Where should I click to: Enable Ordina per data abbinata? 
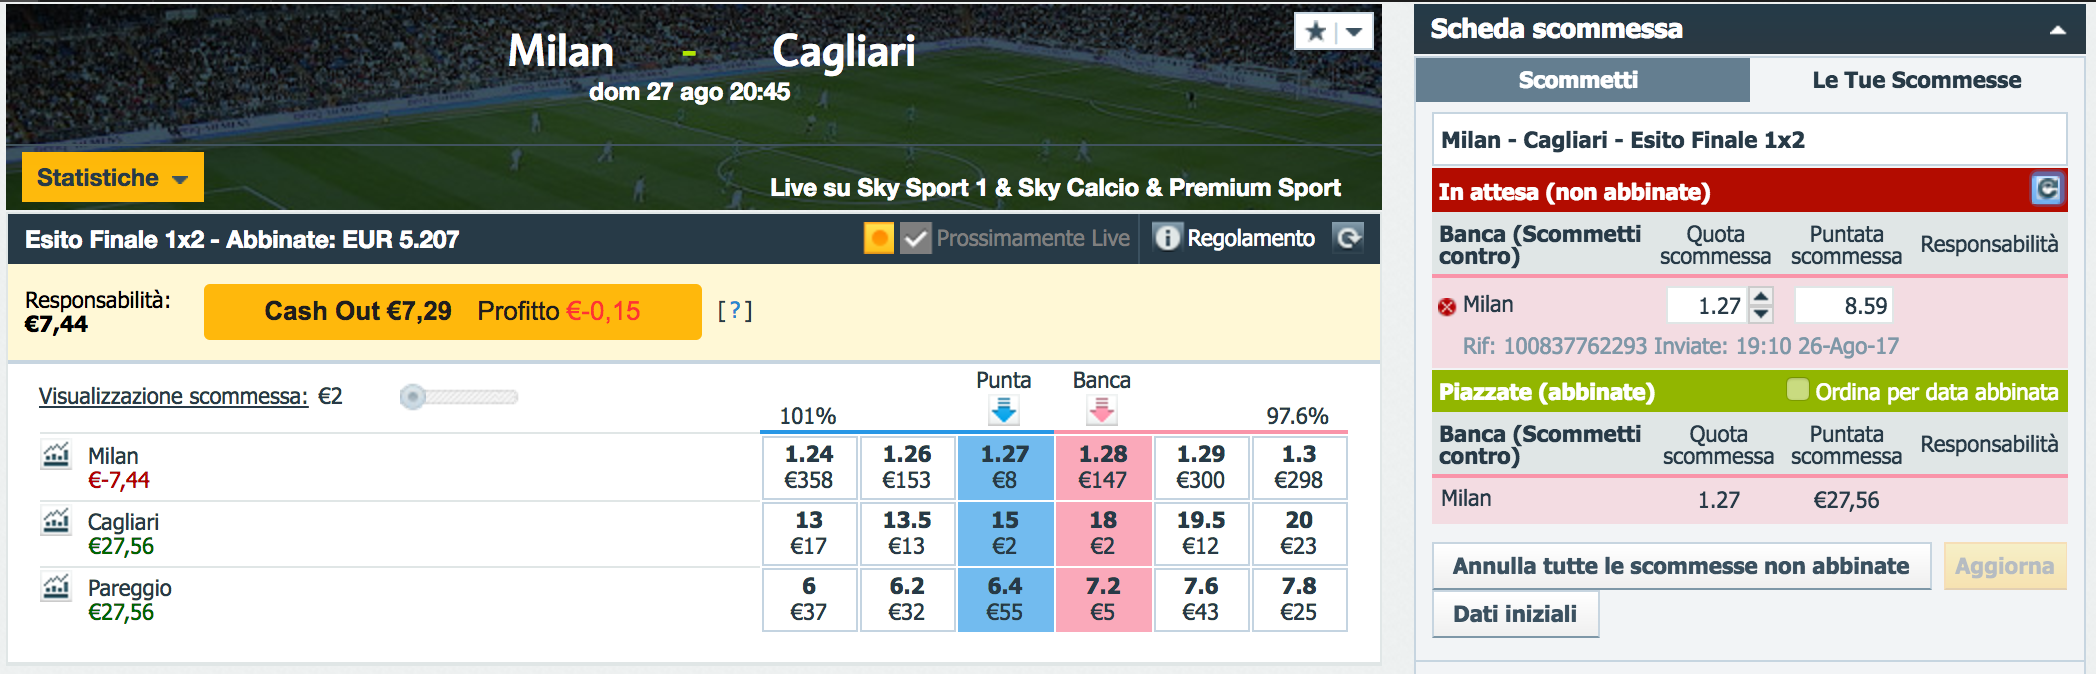coord(1798,389)
